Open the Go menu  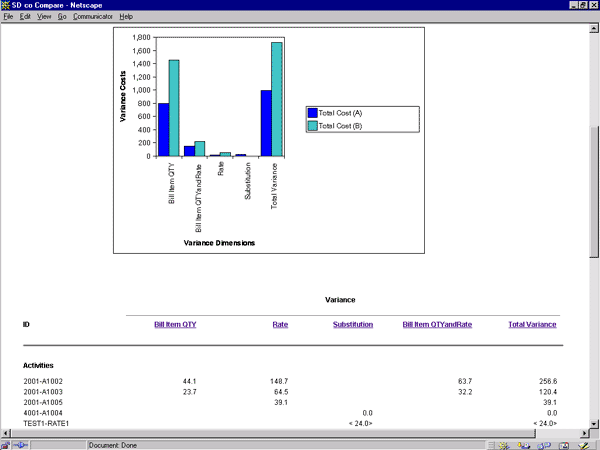(62, 16)
